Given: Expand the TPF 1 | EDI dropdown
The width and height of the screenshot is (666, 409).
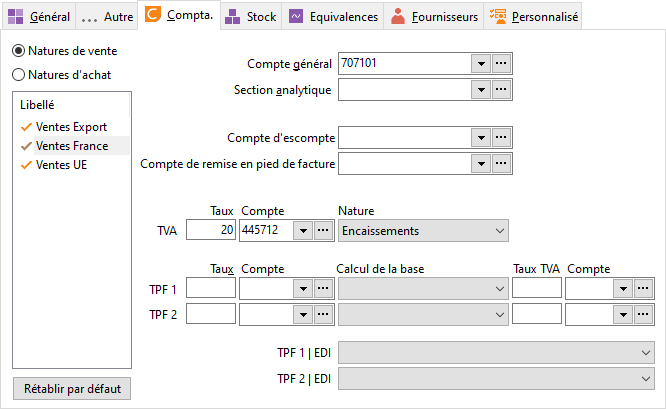Looking at the screenshot, I should (496, 353).
